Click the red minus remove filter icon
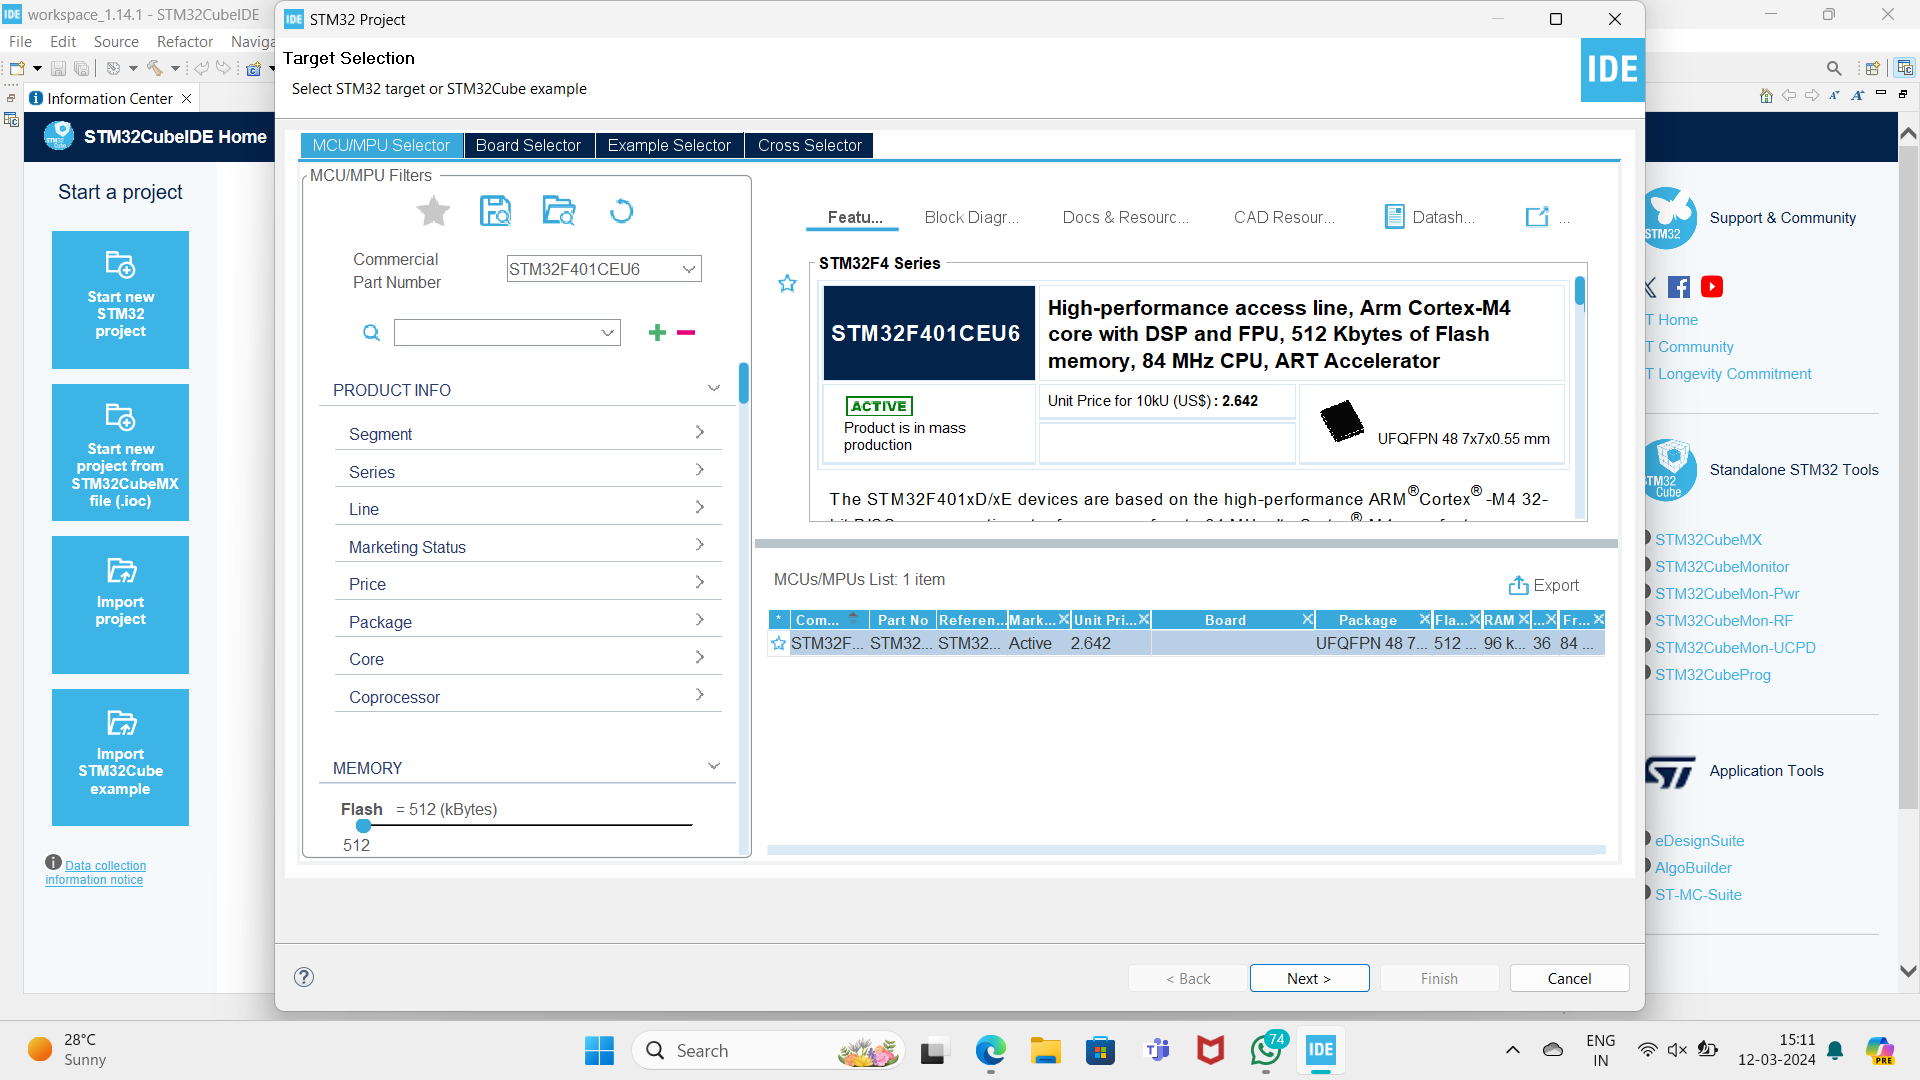Screen dimensions: 1920x1080 (x=686, y=333)
